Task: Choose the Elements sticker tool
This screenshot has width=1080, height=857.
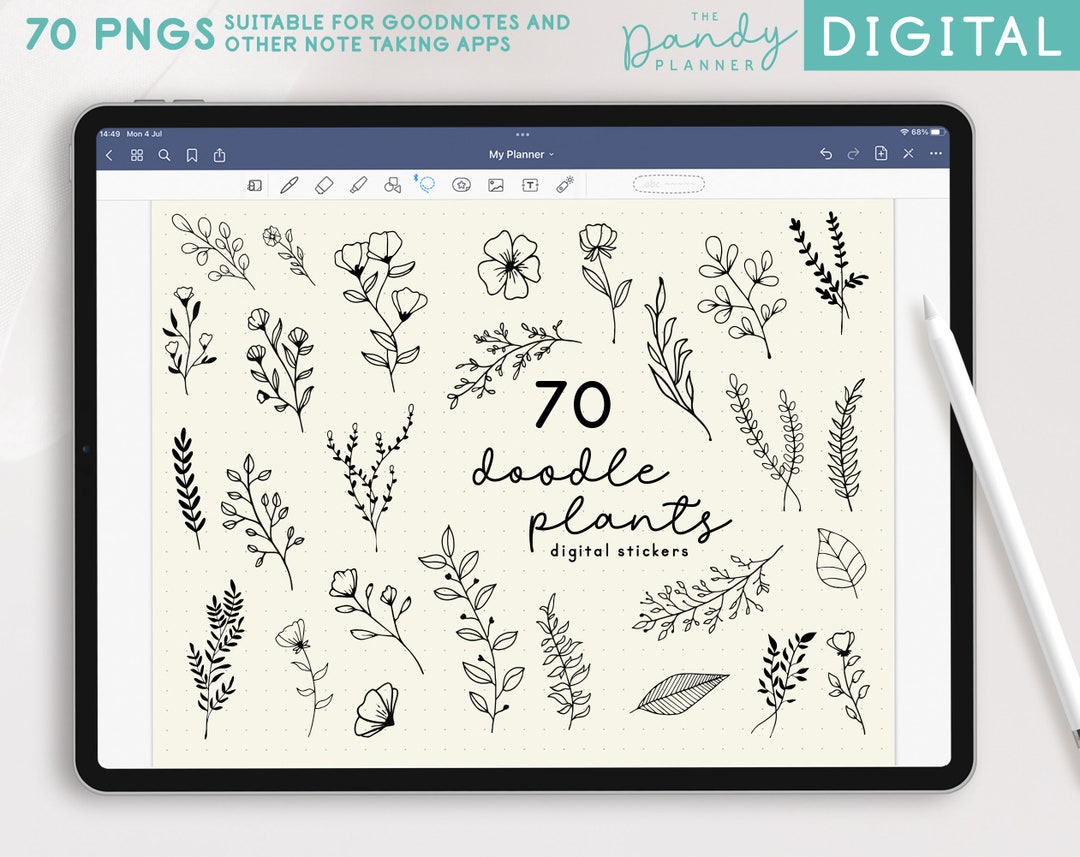Action: click(460, 186)
